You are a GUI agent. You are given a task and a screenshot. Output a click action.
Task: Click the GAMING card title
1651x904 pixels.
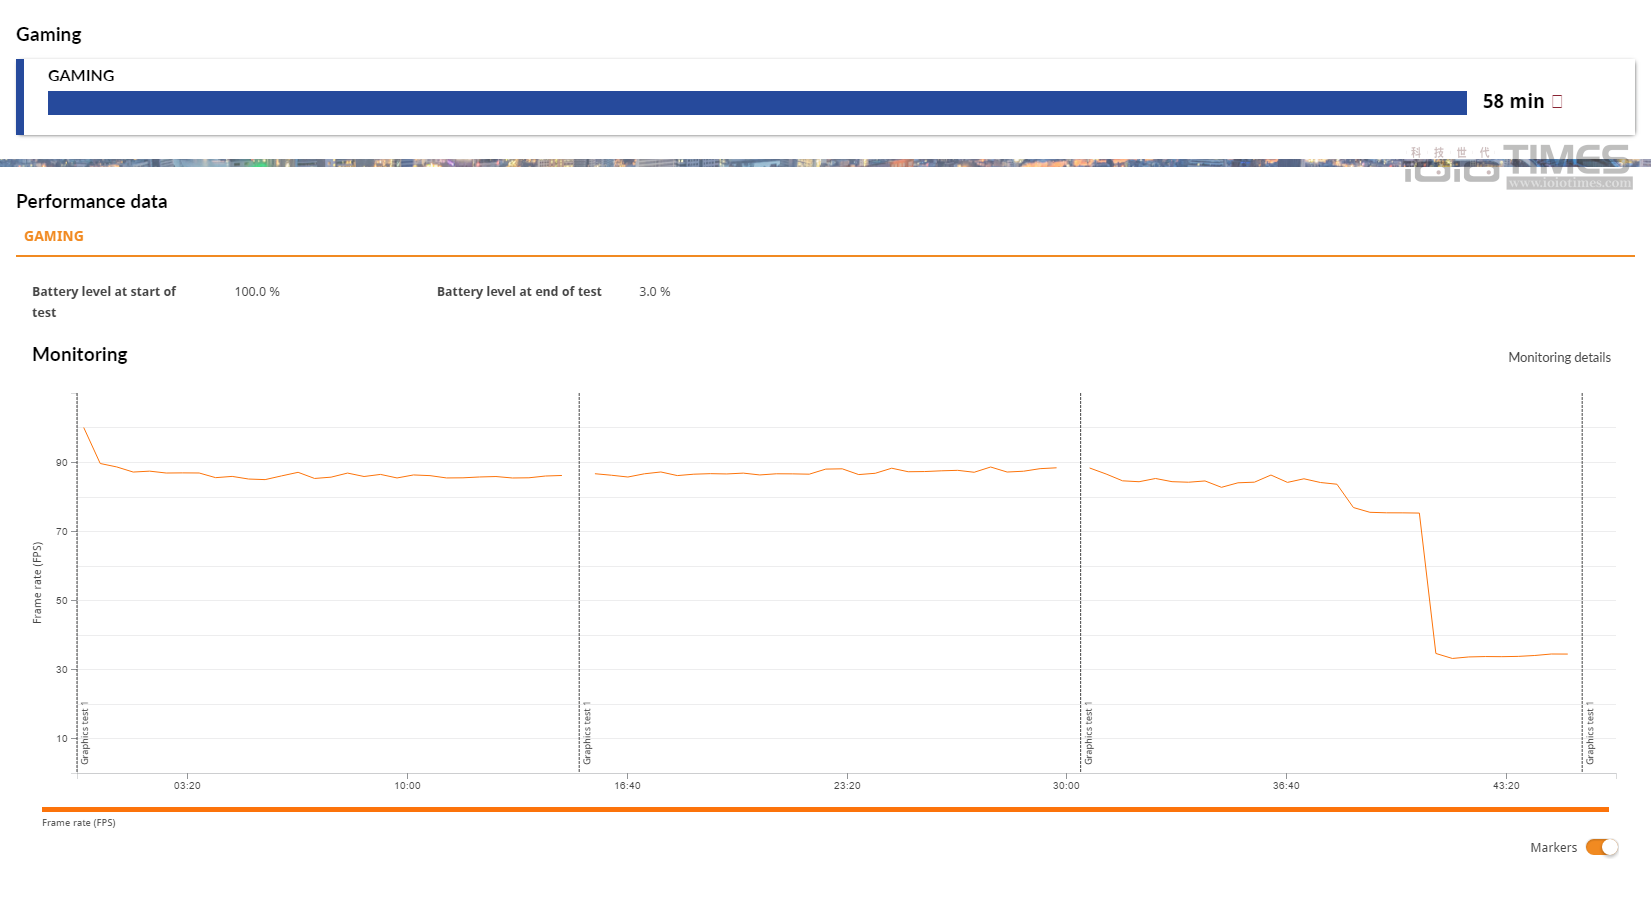point(81,75)
